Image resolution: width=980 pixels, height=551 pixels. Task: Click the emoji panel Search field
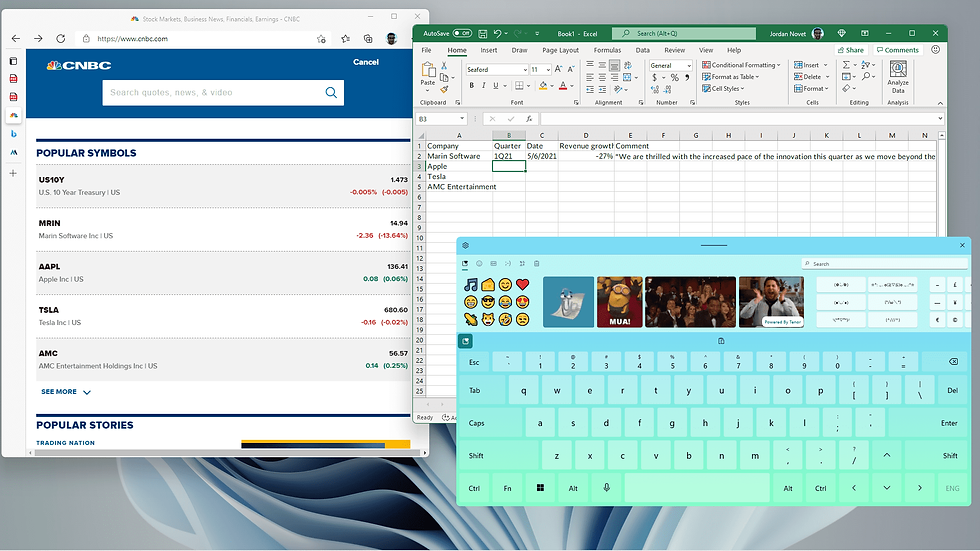(884, 264)
